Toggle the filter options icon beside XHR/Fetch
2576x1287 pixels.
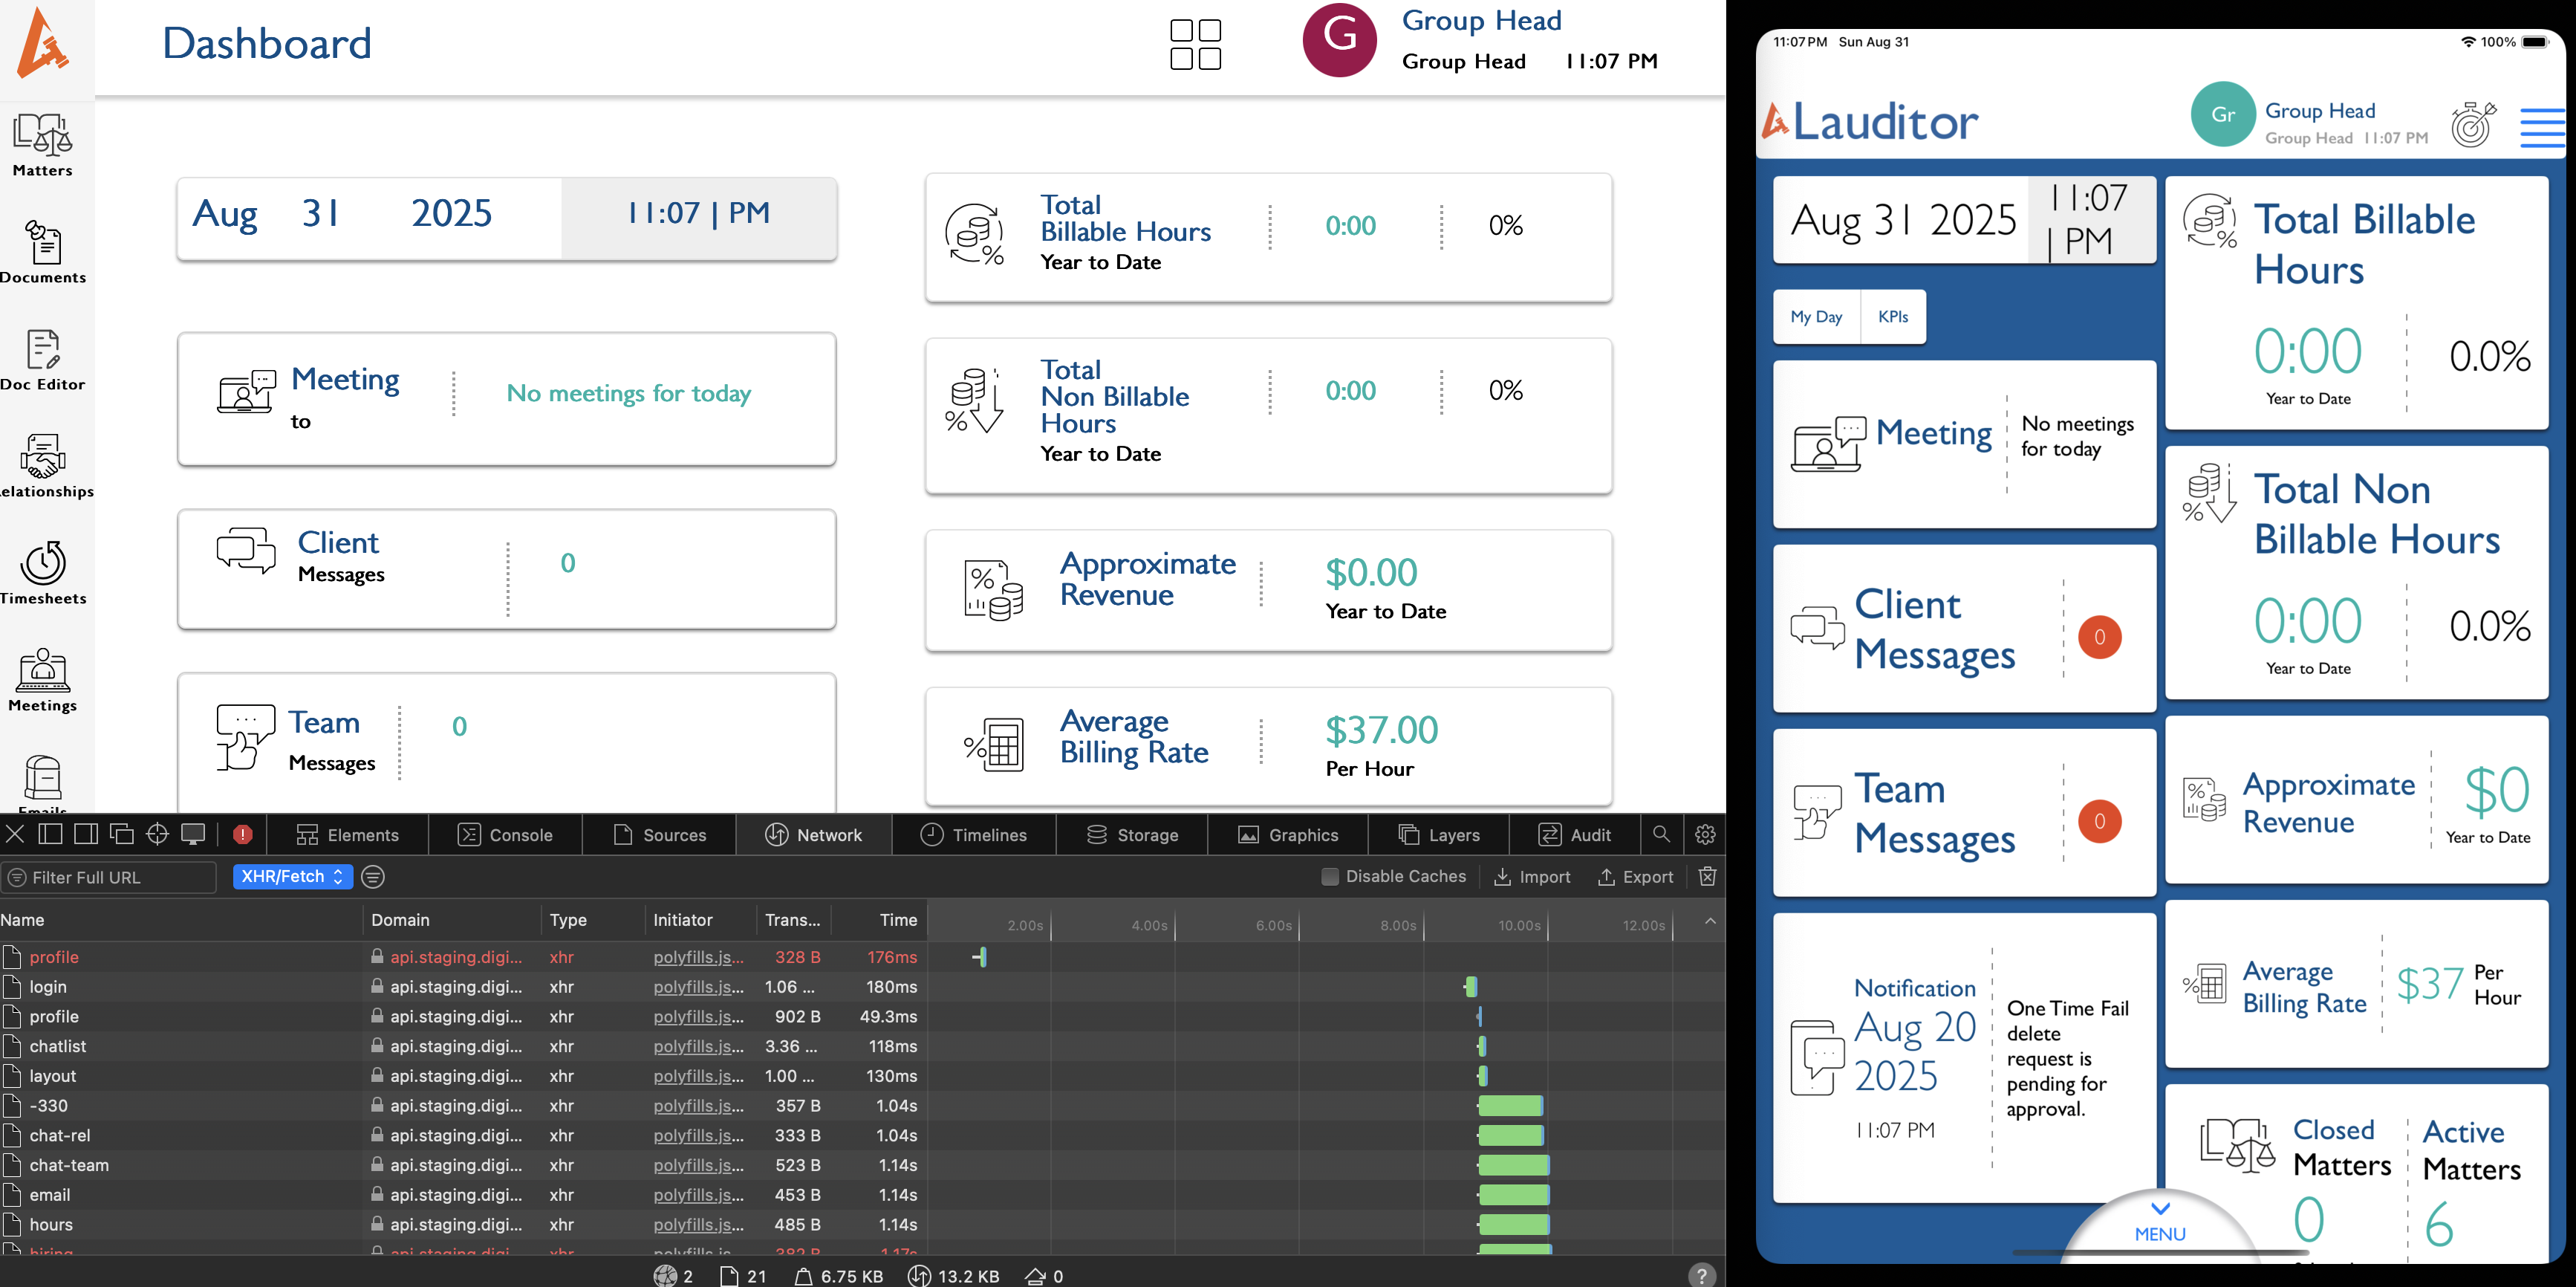coord(373,877)
